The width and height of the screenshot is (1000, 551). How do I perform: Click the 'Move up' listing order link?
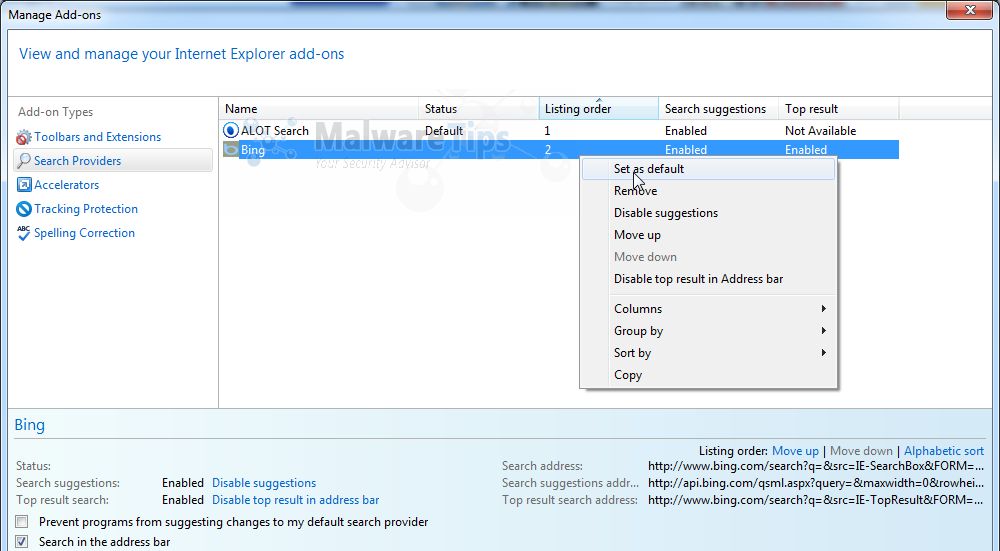tap(795, 451)
